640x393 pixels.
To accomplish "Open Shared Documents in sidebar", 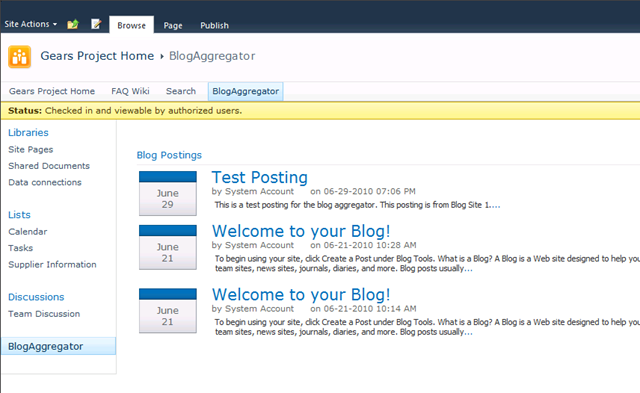I will (49, 166).
